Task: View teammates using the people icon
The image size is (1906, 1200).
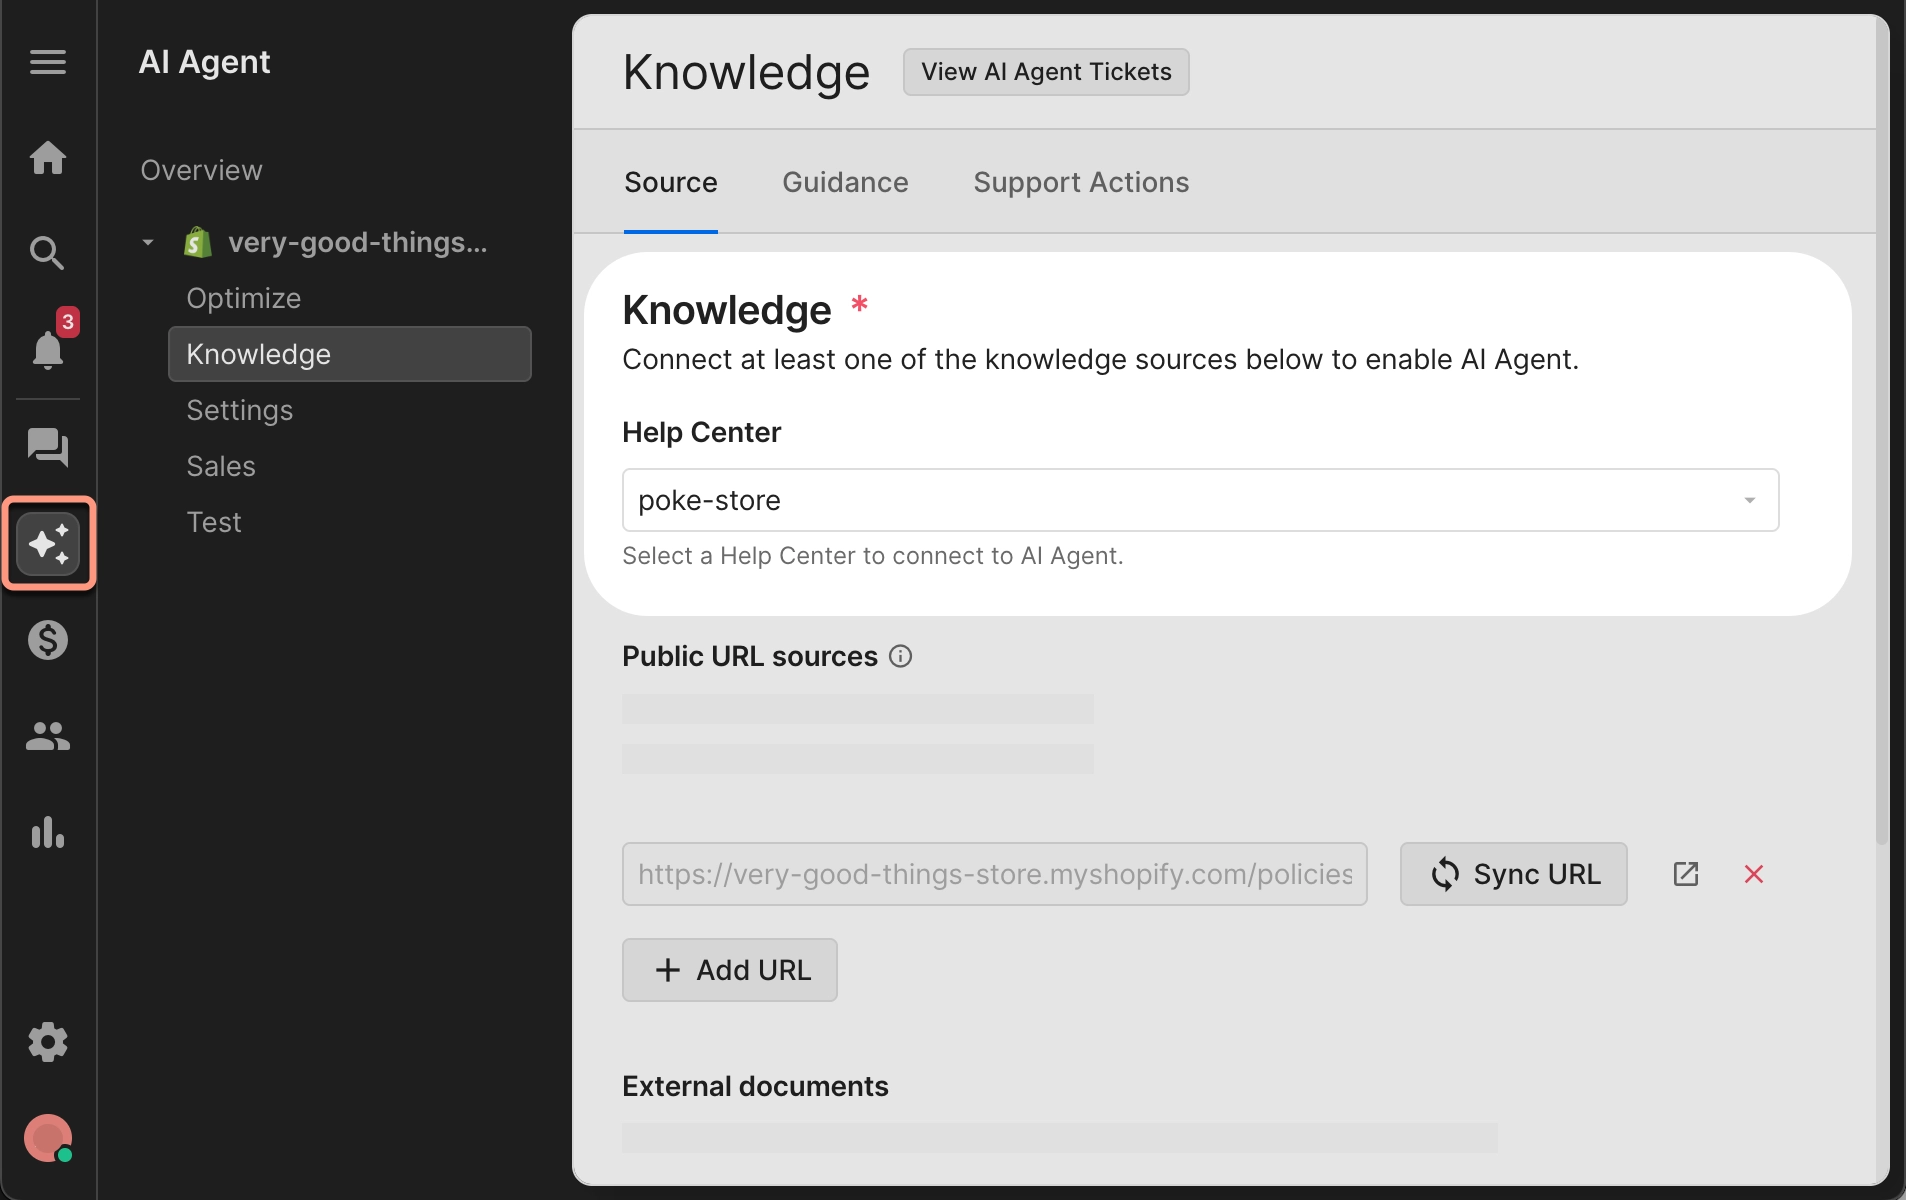Action: [x=48, y=737]
